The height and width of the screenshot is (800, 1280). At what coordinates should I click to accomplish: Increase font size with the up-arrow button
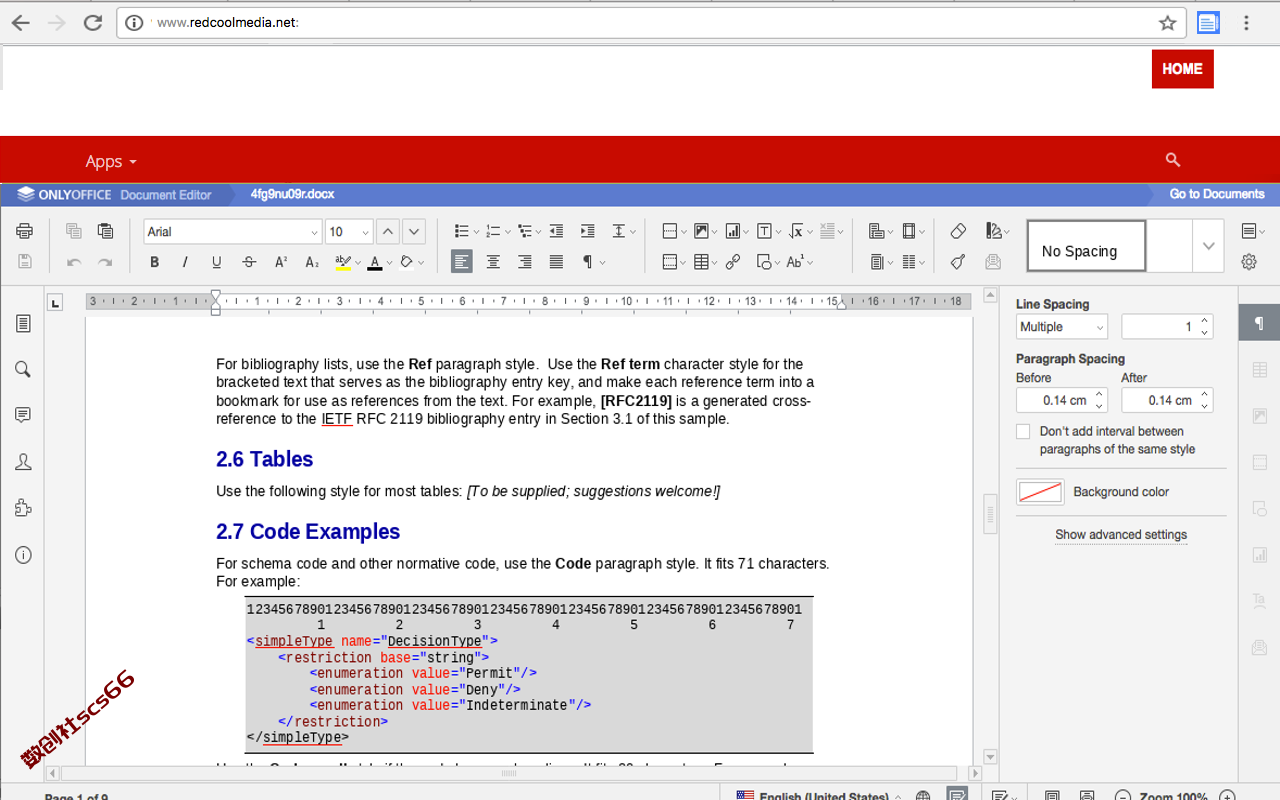click(x=388, y=231)
